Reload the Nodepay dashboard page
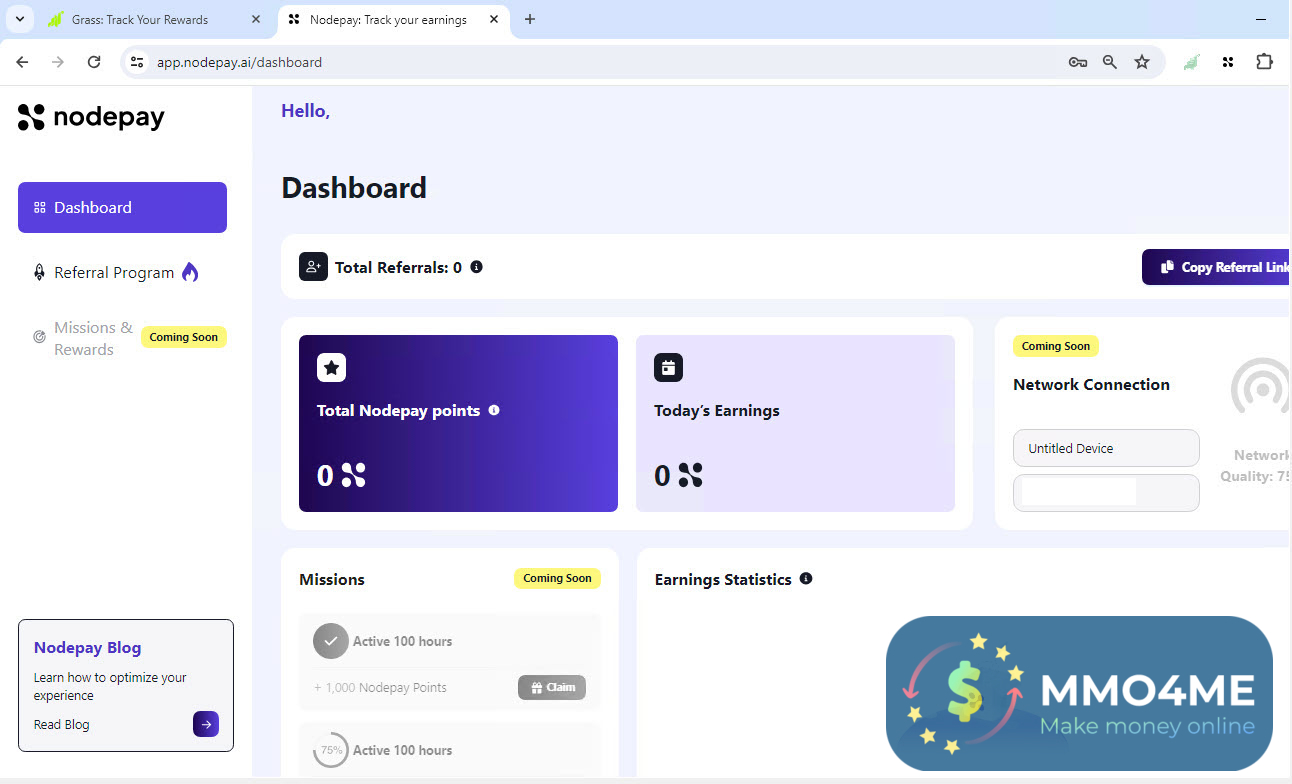 coord(94,62)
